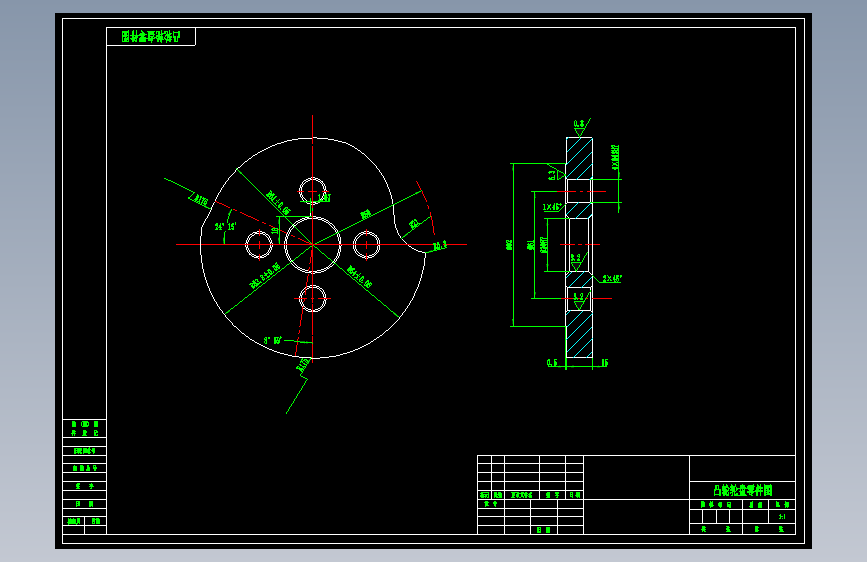867x562 pixels.
Task: Click the R175 leader label on the cam's left side
Action: click(x=201, y=200)
